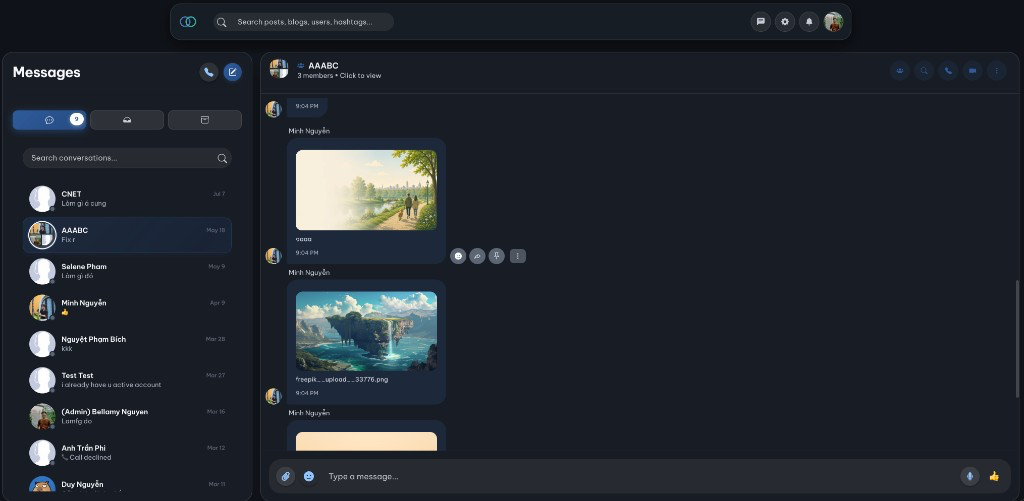This screenshot has width=1024, height=501.
Task: Reply to the message with the reply icon
Action: click(x=477, y=256)
